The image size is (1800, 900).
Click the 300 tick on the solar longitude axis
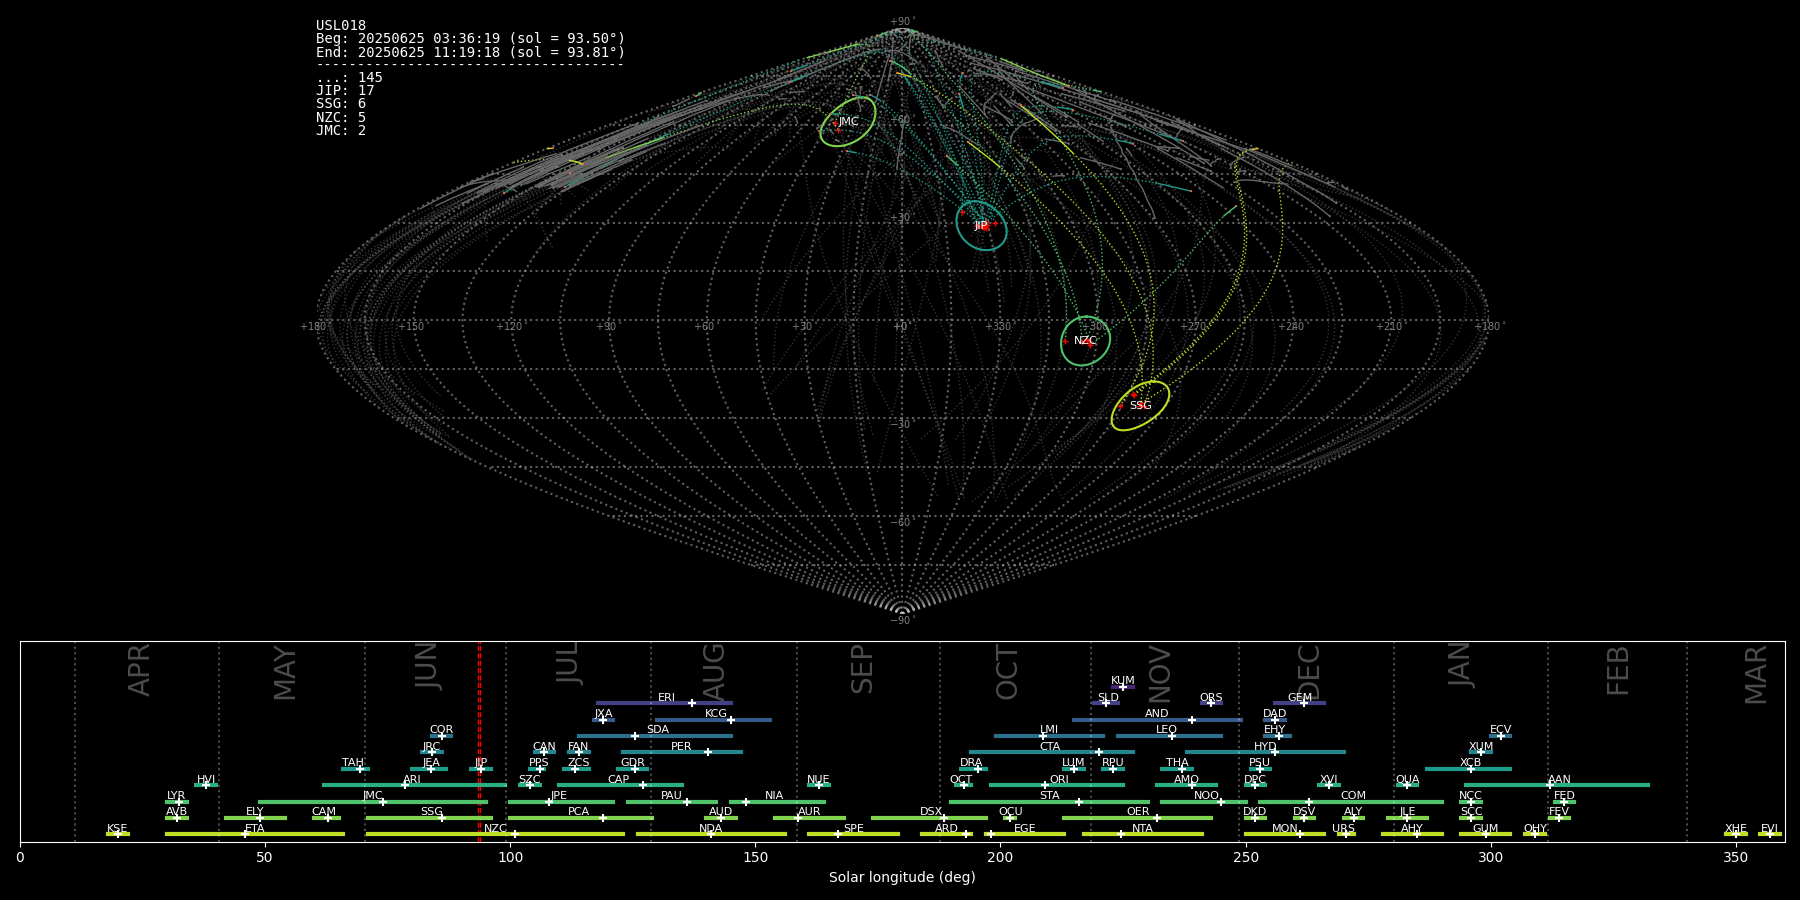1490,857
